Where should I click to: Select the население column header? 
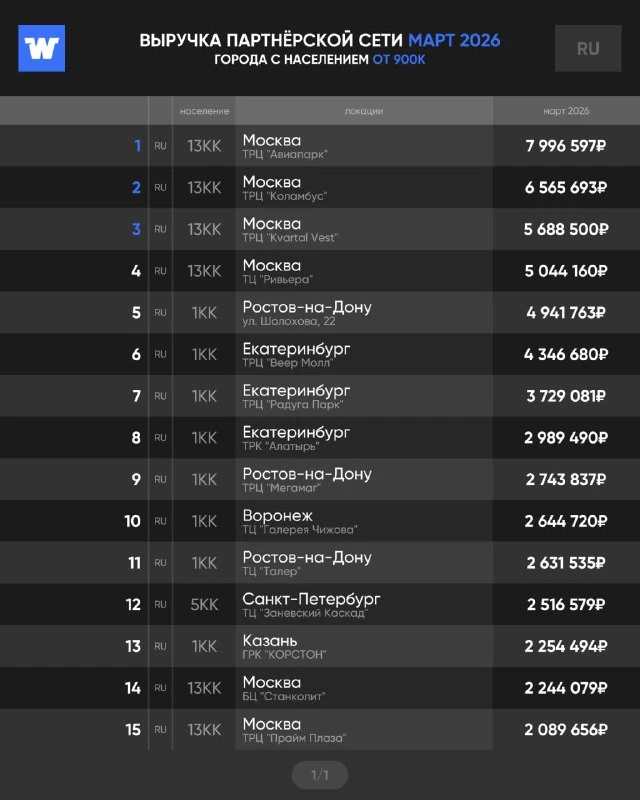point(204,111)
